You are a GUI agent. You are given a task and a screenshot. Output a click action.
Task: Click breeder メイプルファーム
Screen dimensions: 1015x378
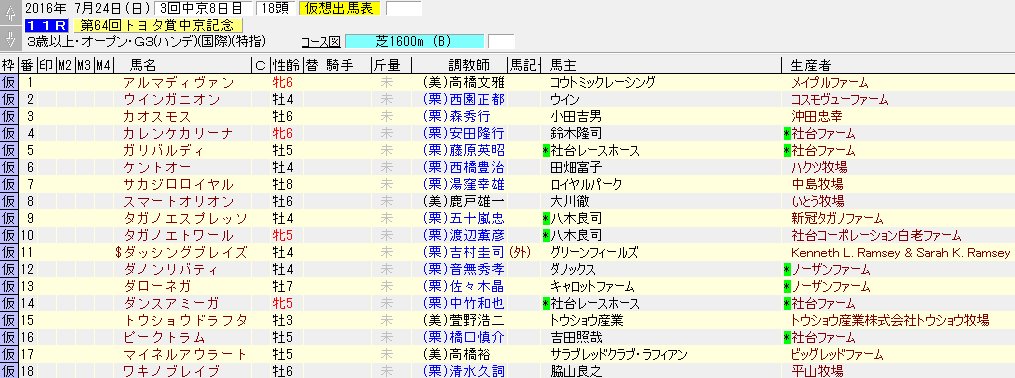[x=829, y=83]
